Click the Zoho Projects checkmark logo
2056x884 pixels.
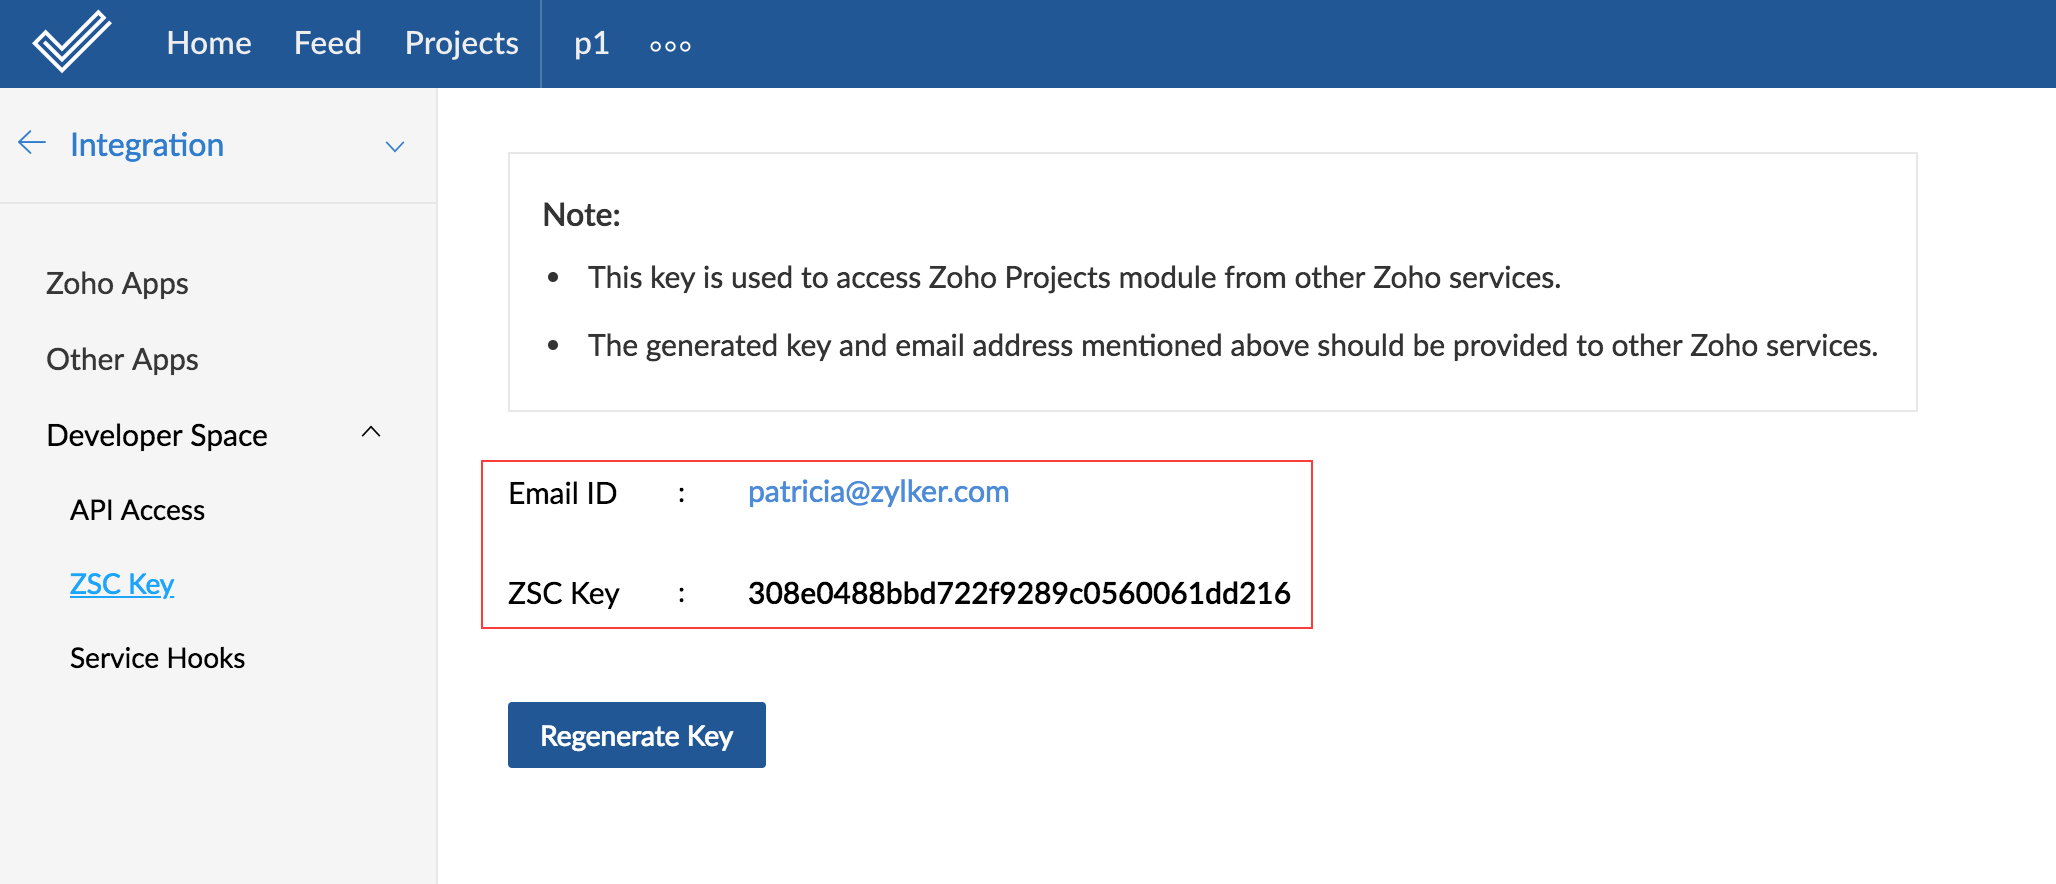tap(71, 42)
